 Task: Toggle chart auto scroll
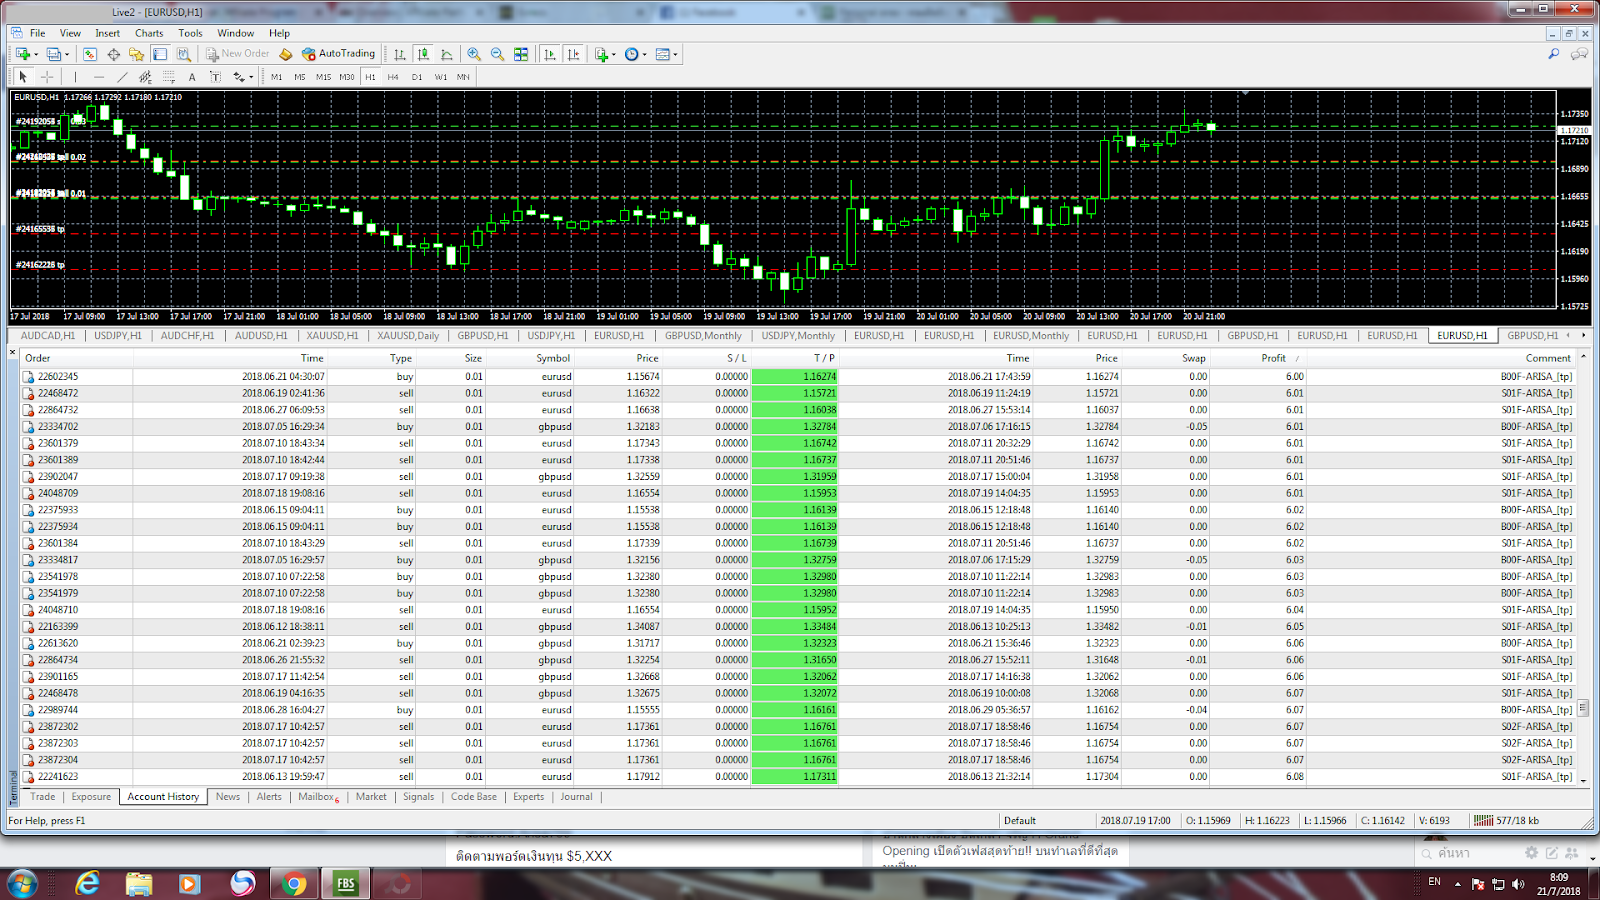coord(550,54)
